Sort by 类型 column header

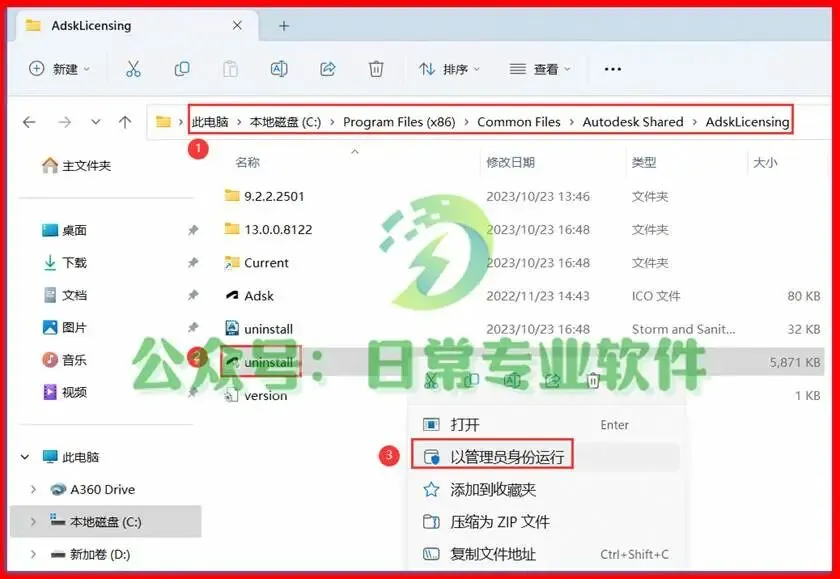click(643, 162)
